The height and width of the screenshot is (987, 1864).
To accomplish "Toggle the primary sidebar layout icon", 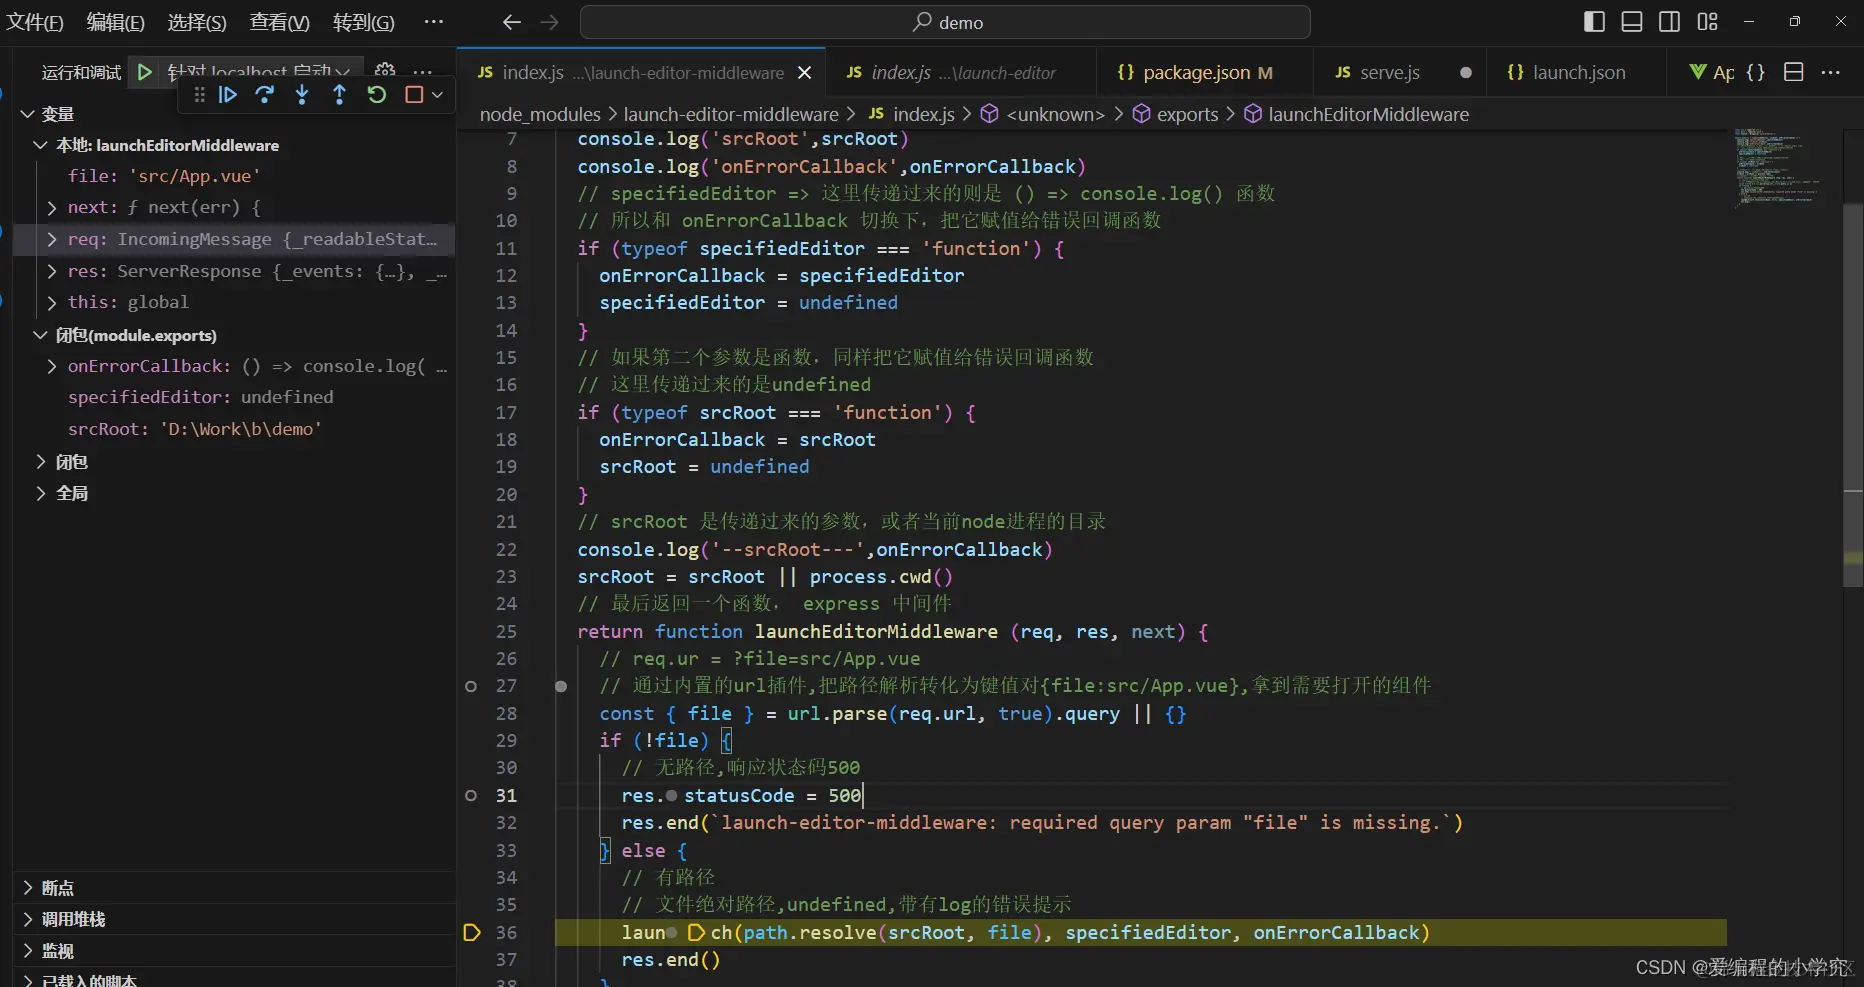I will pyautogui.click(x=1595, y=22).
